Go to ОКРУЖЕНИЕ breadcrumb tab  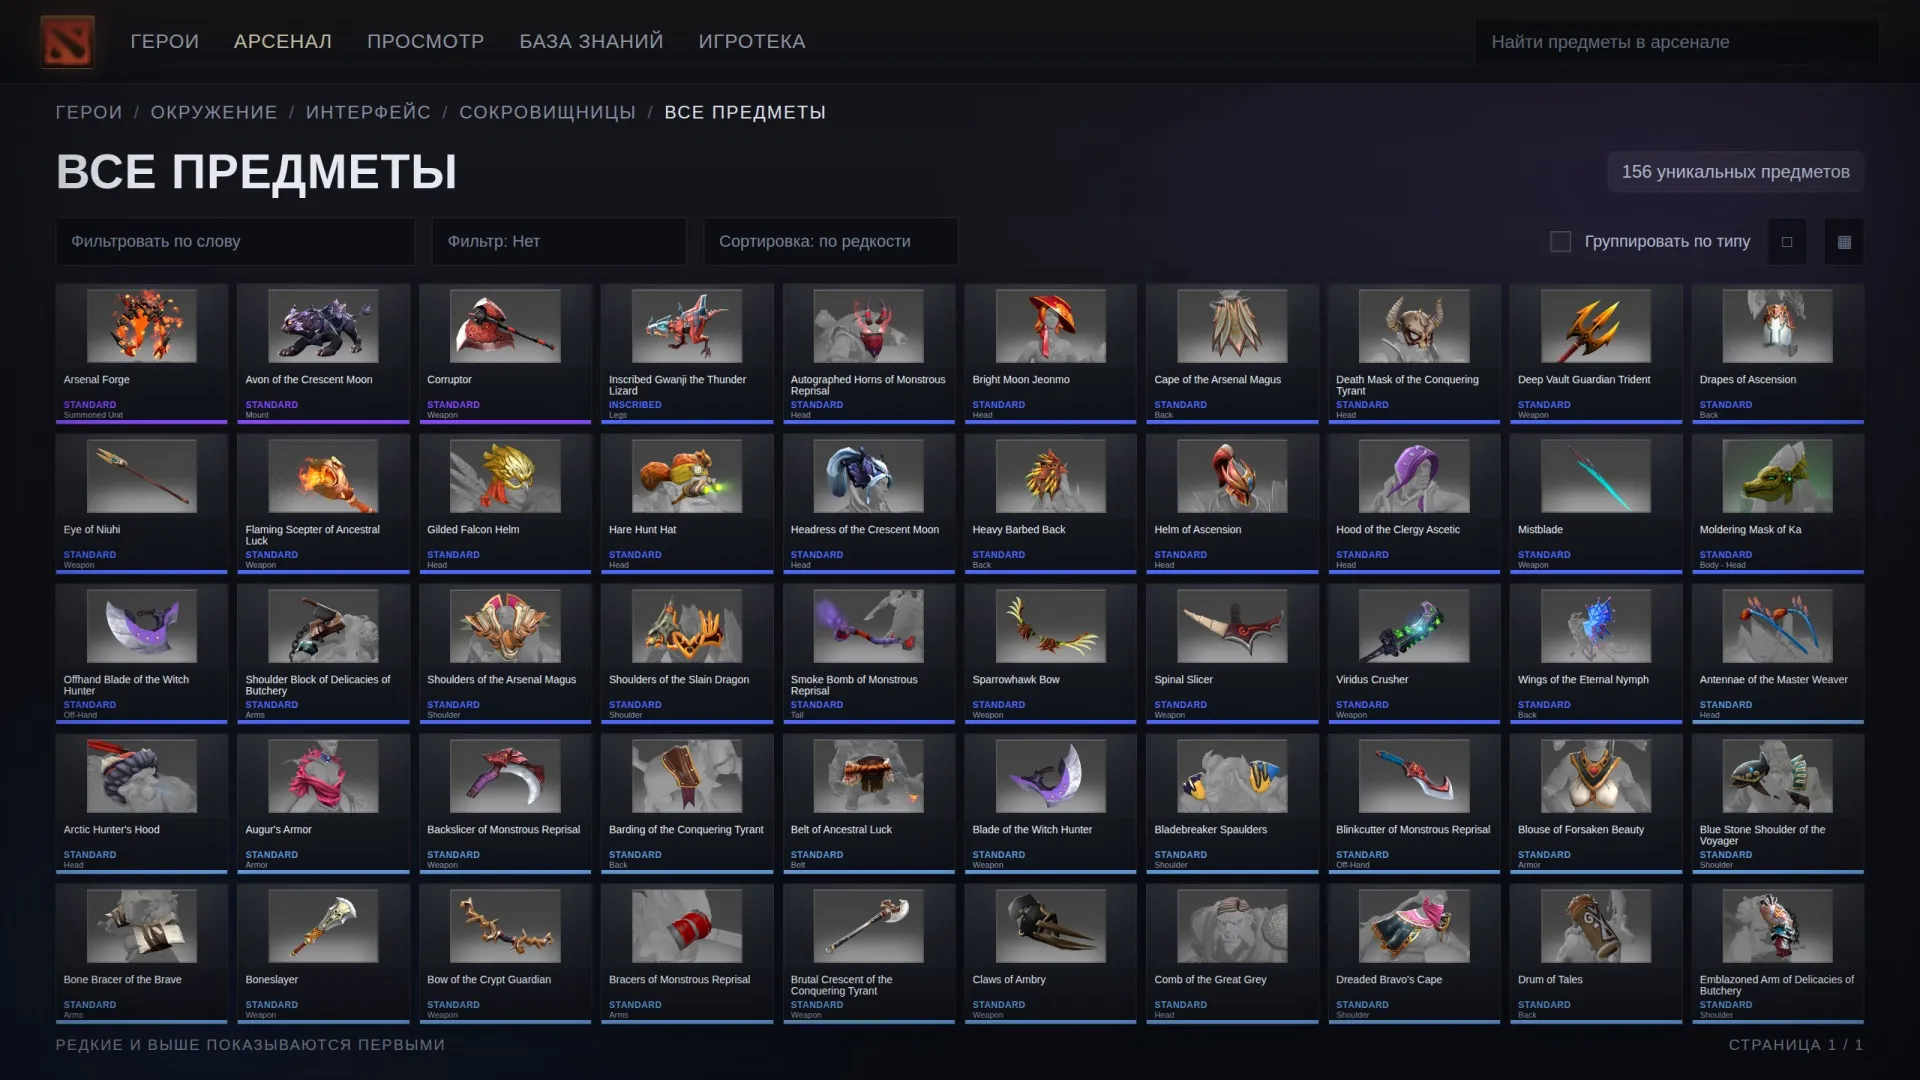tap(214, 112)
